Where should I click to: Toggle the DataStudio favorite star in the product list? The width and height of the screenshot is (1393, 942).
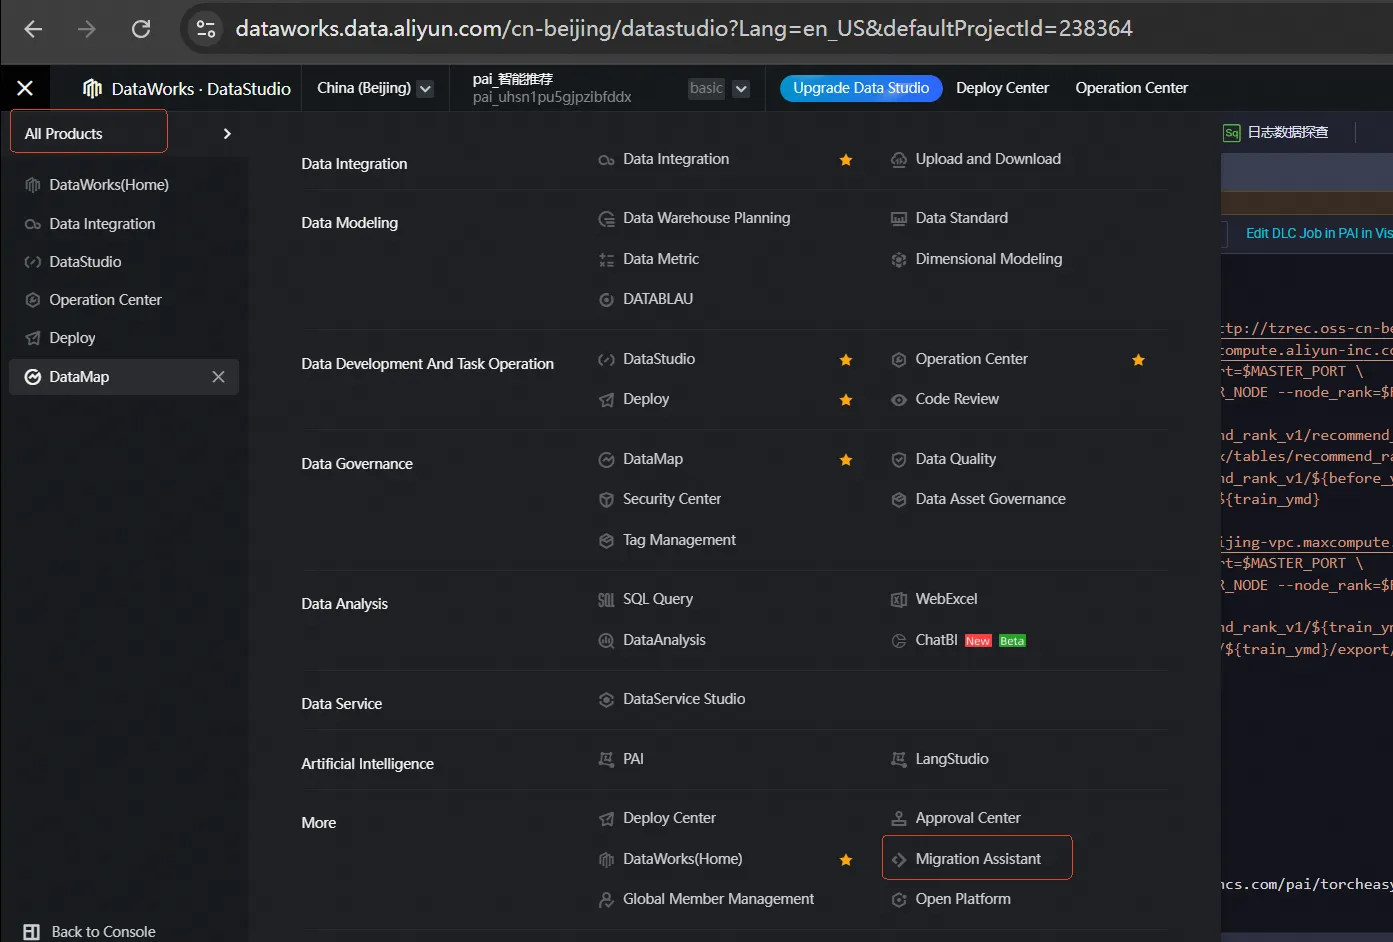[846, 360]
